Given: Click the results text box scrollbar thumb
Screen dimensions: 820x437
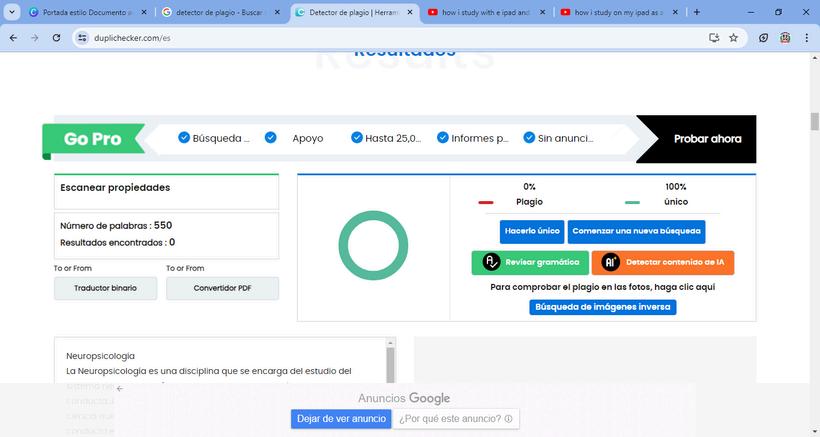Looking at the screenshot, I should coord(390,365).
